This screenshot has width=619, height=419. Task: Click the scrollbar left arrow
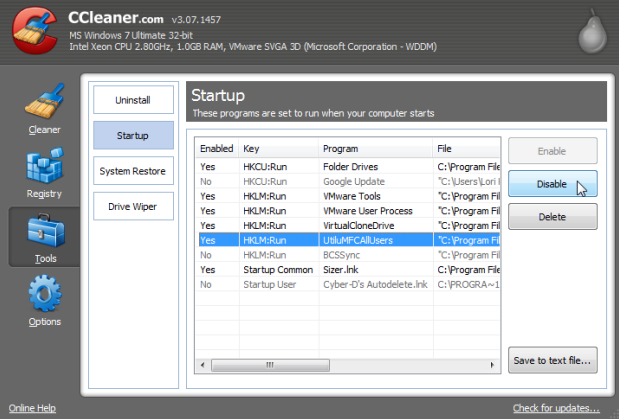tap(203, 365)
